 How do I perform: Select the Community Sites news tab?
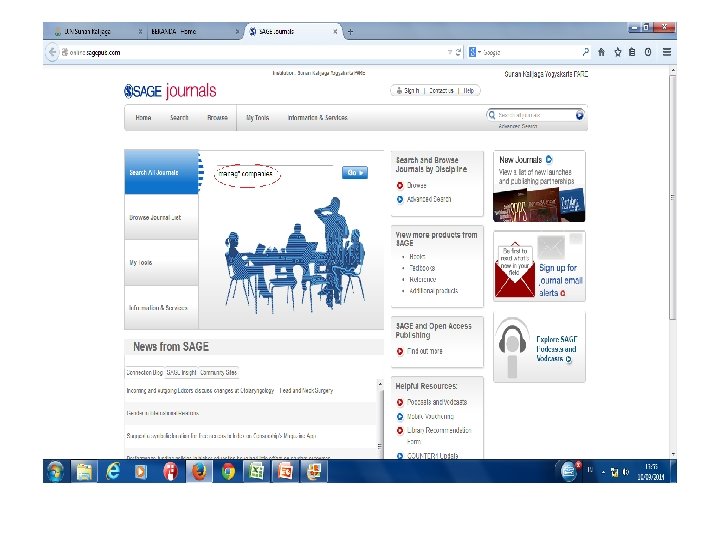click(x=219, y=372)
